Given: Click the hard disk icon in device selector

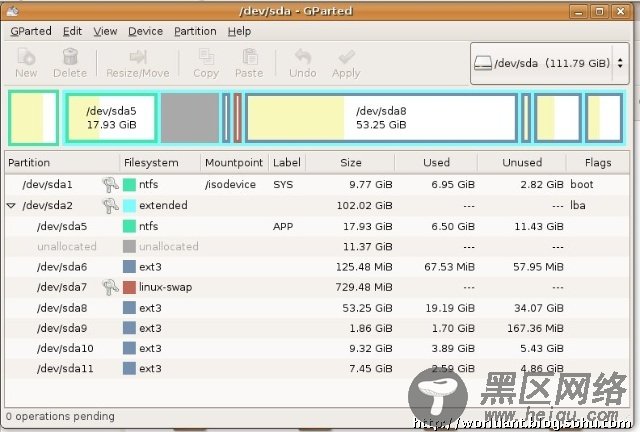Looking at the screenshot, I should pos(482,63).
